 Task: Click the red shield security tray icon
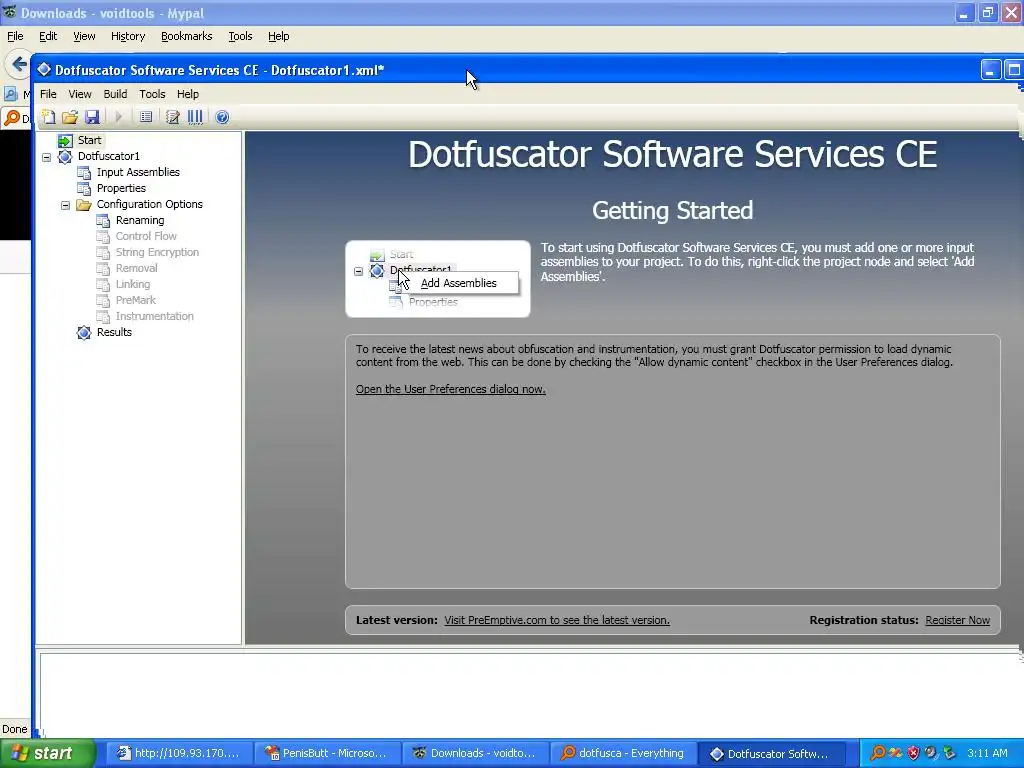point(913,753)
